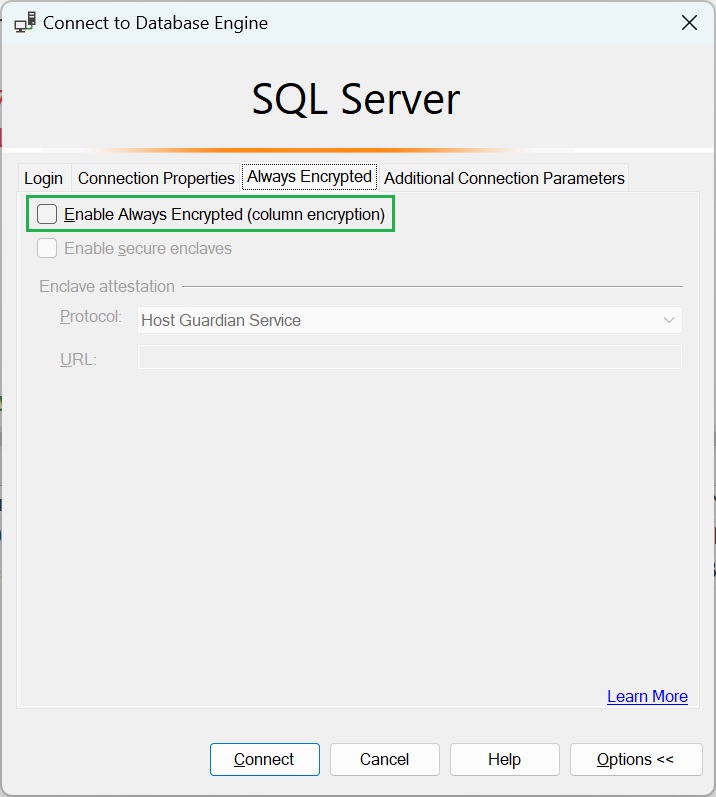Enable Always Encrypted column encryption checkbox
716x797 pixels.
pyautogui.click(x=47, y=214)
